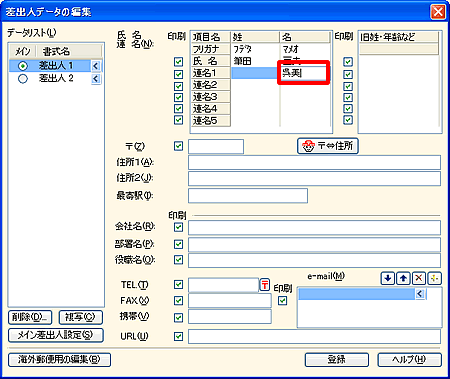Image resolution: width=450 pixels, height=379 pixels.
Task: Click the red postal mark icon next to TEL field
Action: pos(265,285)
